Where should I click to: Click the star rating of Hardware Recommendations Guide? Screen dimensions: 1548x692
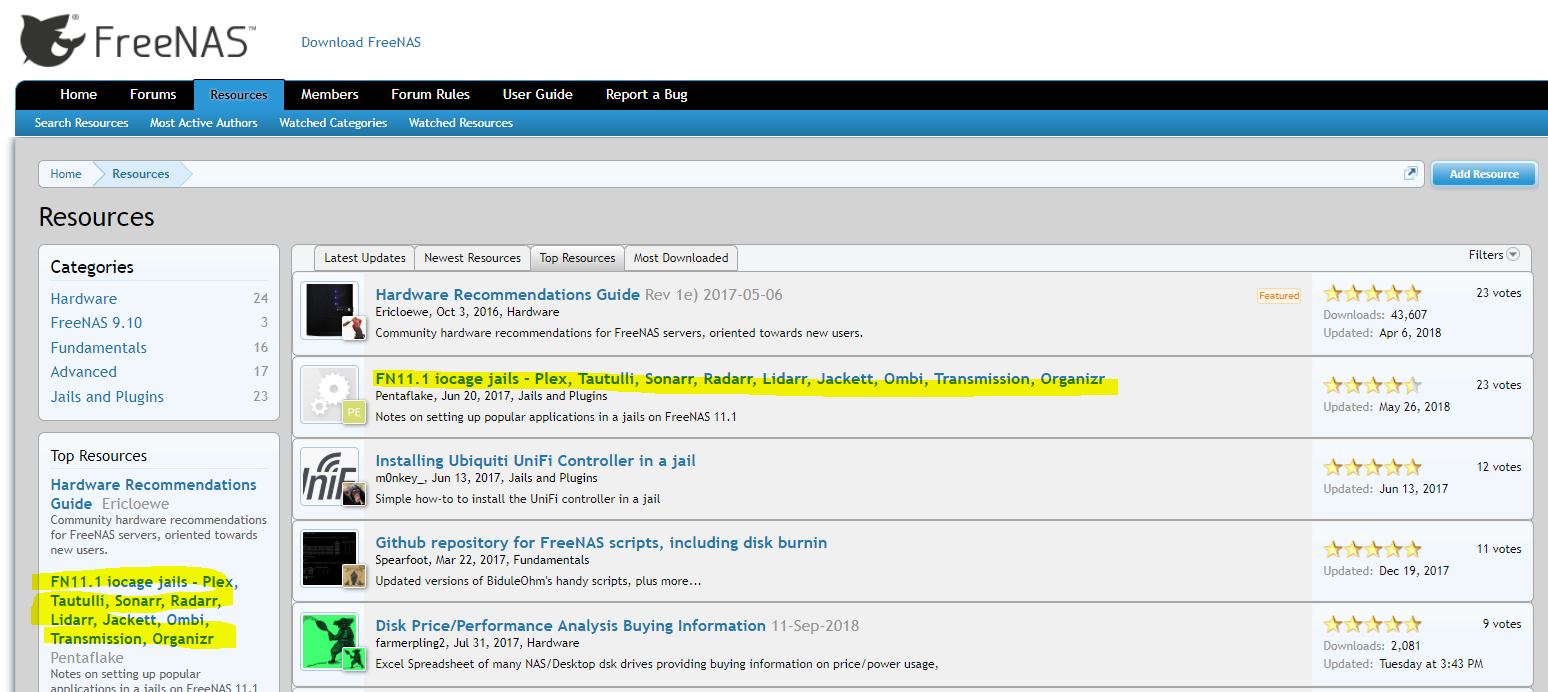click(x=1372, y=294)
